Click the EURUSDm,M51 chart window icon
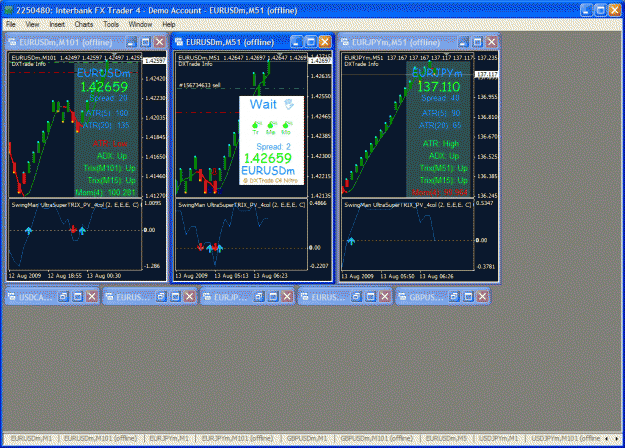Viewport: 625px width, 448px height. pyautogui.click(x=179, y=42)
